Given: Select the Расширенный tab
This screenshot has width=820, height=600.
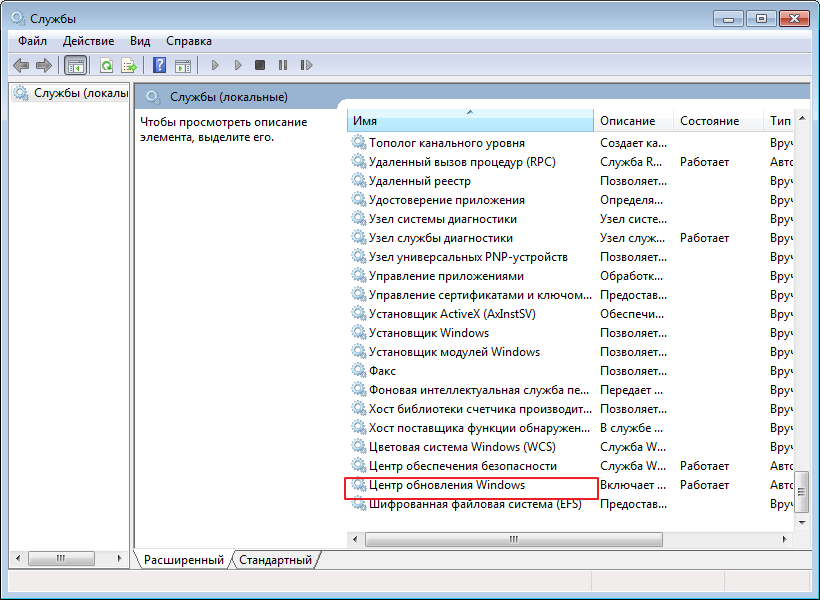Looking at the screenshot, I should [x=183, y=560].
